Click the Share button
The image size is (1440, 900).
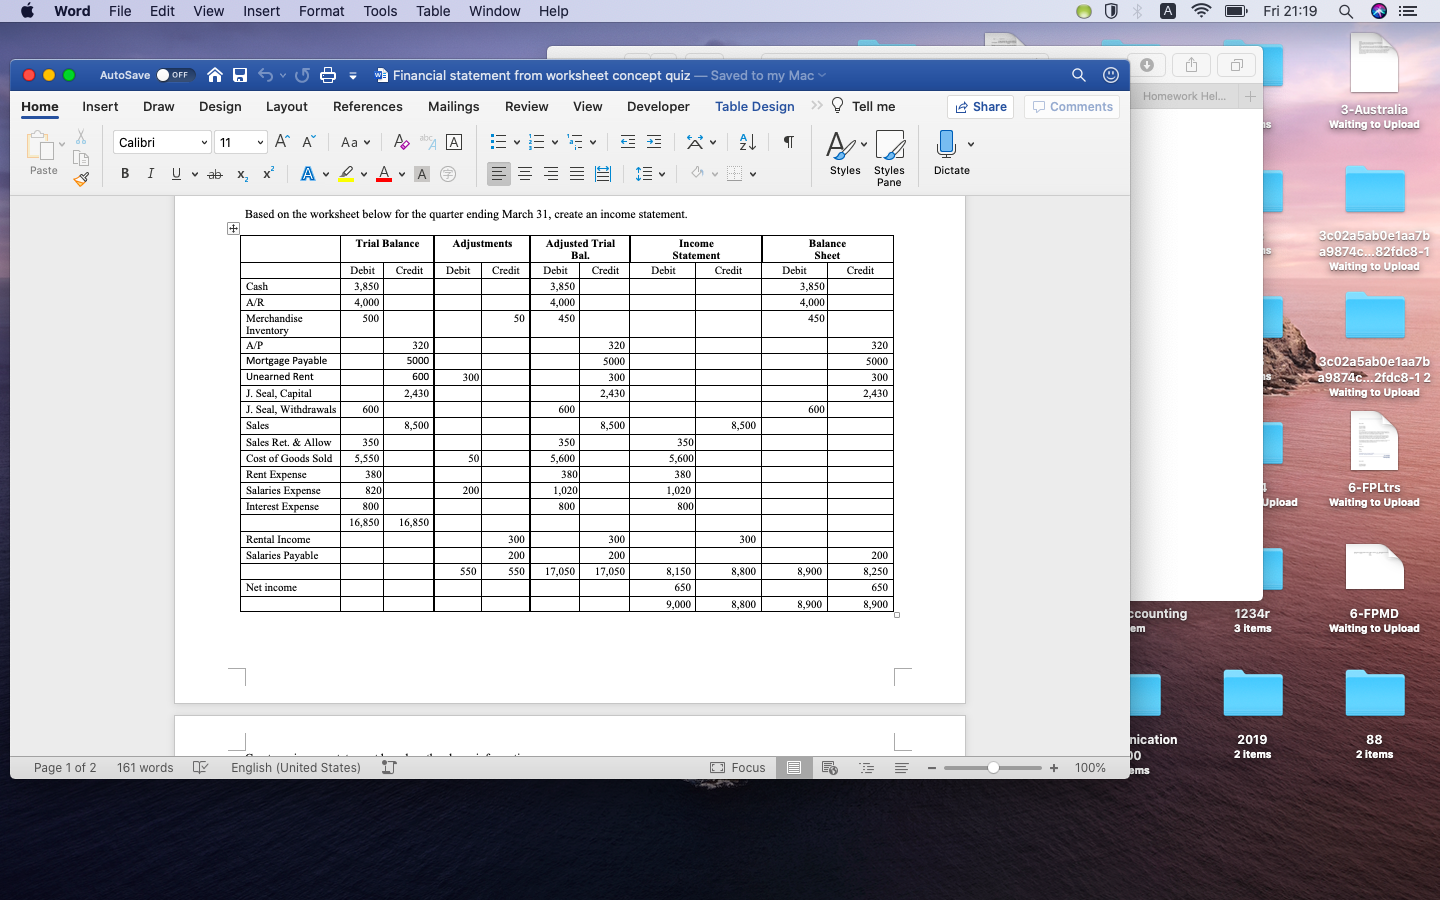point(979,106)
